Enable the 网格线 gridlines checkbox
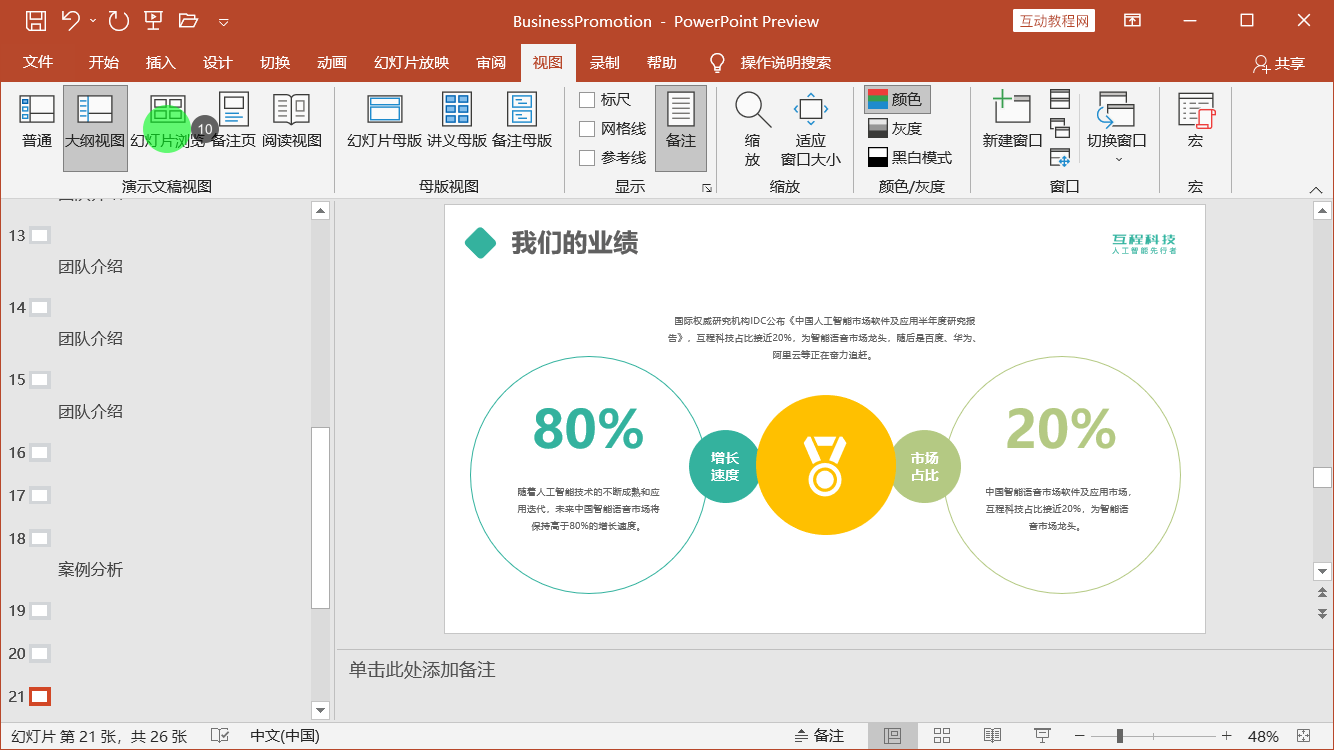The image size is (1334, 750). point(588,129)
